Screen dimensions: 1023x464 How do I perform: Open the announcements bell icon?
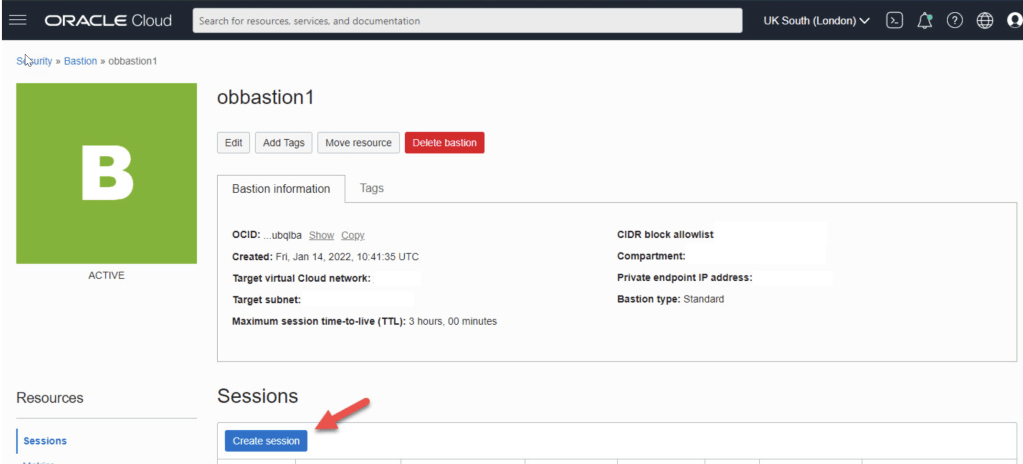point(925,20)
